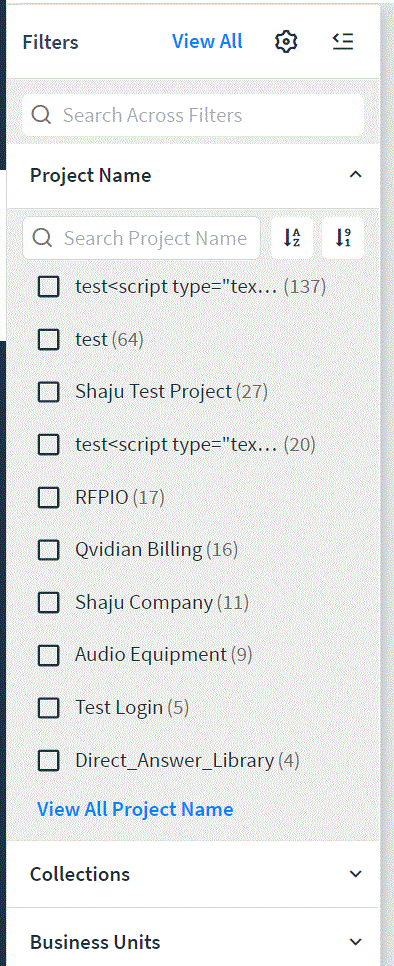Open View All Project Name link
The image size is (394, 966).
click(135, 809)
